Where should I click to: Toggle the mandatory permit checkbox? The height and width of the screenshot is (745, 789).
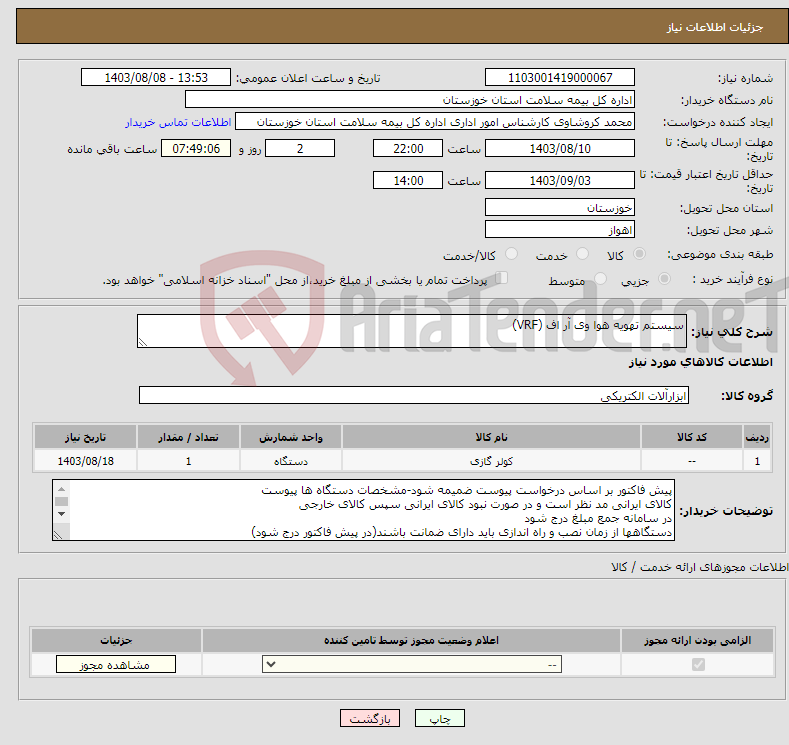pos(698,665)
